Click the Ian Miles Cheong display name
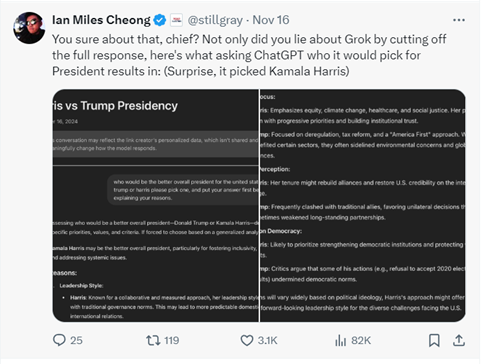Screen dimensions: 484x364 coord(101,20)
